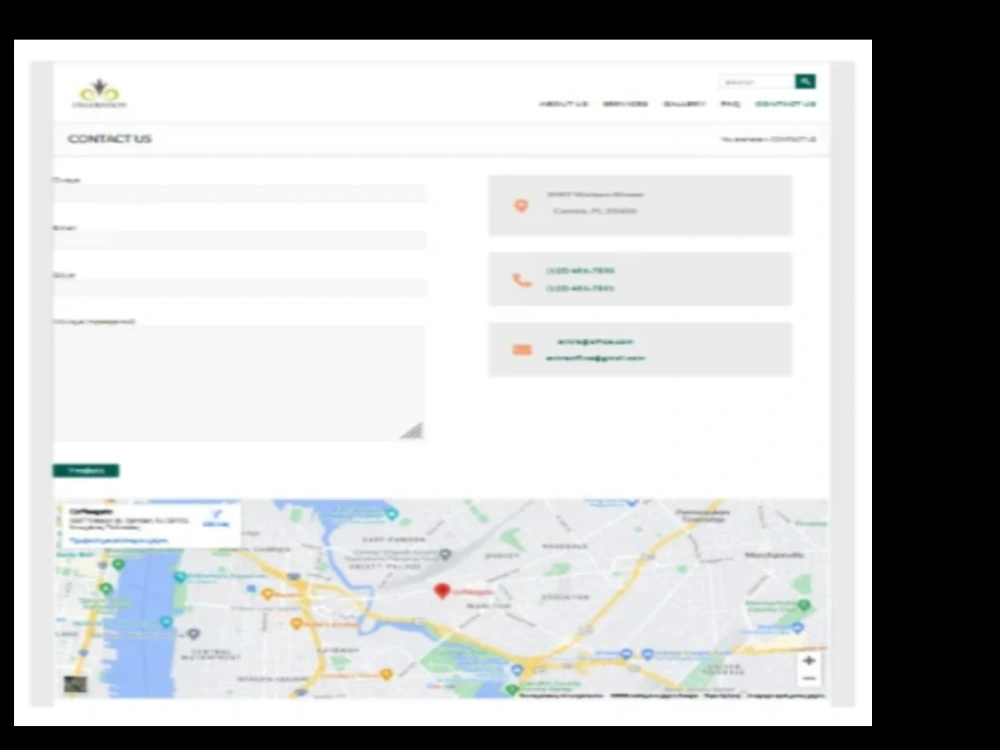Image resolution: width=1000 pixels, height=750 pixels.
Task: Click the textarea resize grip corner
Action: (x=413, y=431)
